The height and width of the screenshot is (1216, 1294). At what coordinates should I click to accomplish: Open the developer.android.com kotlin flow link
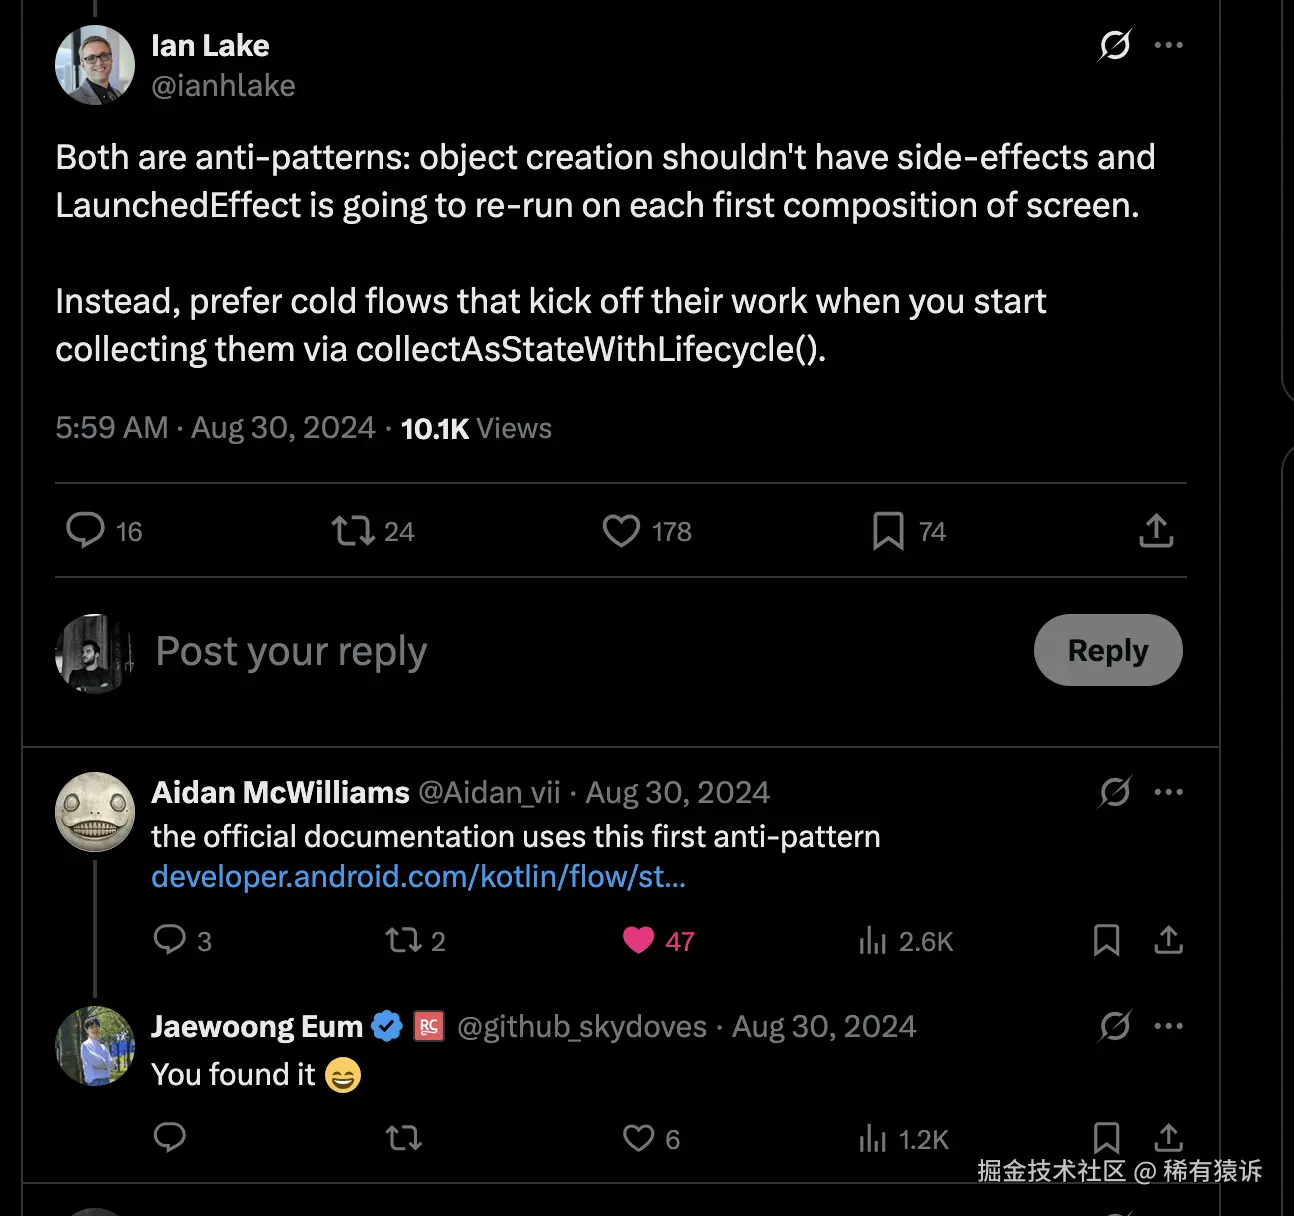(x=418, y=877)
